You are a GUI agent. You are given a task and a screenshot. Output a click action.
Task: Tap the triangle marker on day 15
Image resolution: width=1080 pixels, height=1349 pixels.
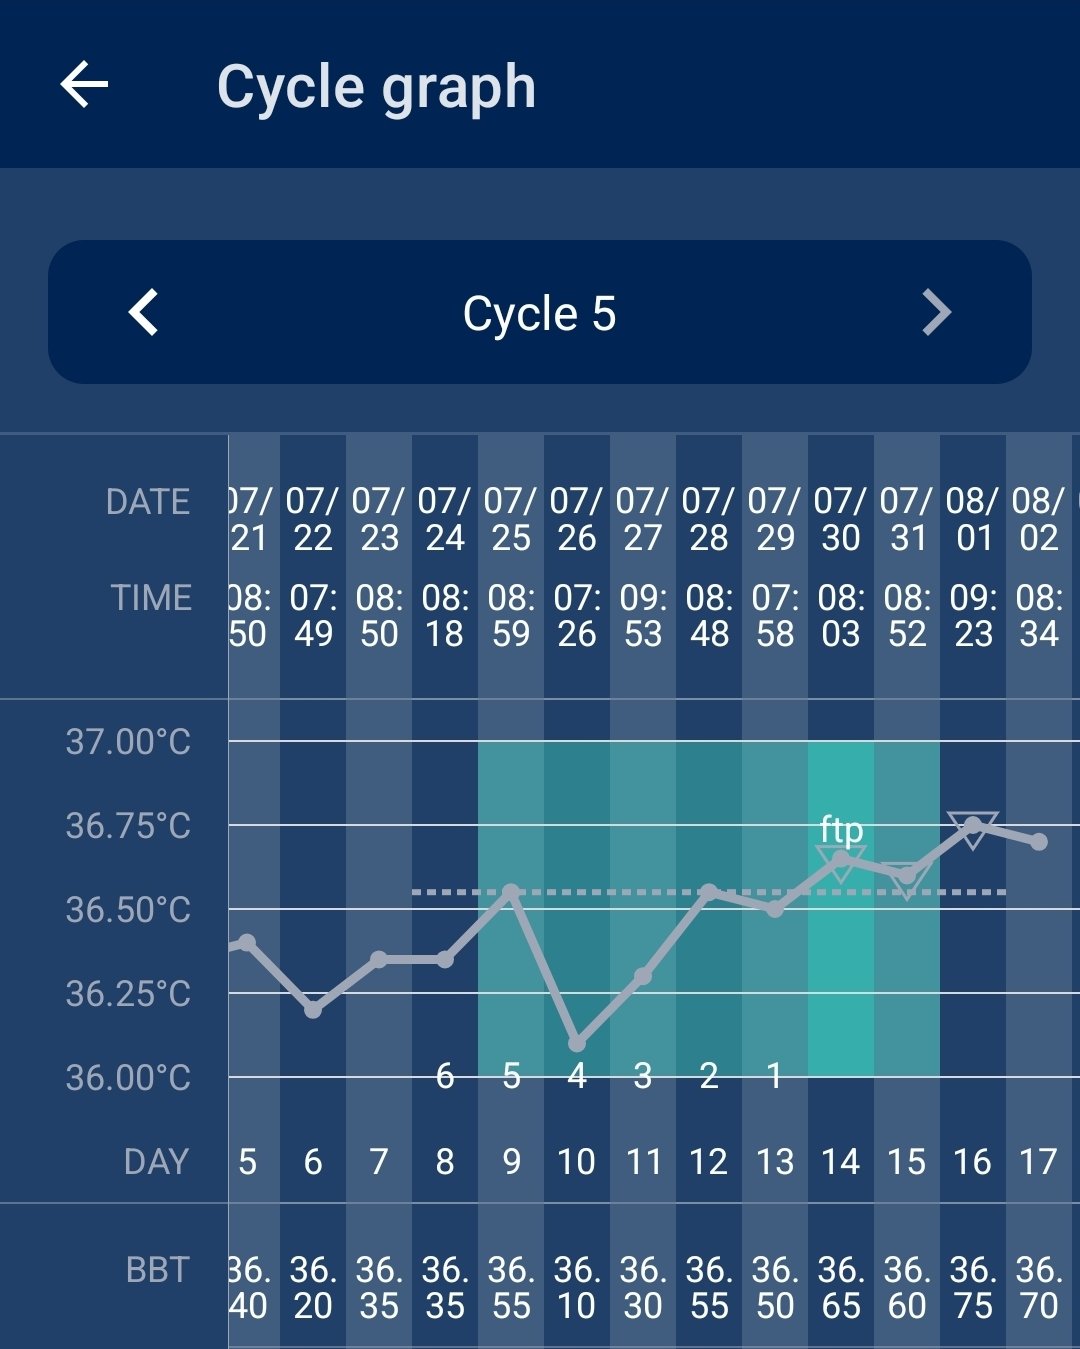[x=907, y=878]
